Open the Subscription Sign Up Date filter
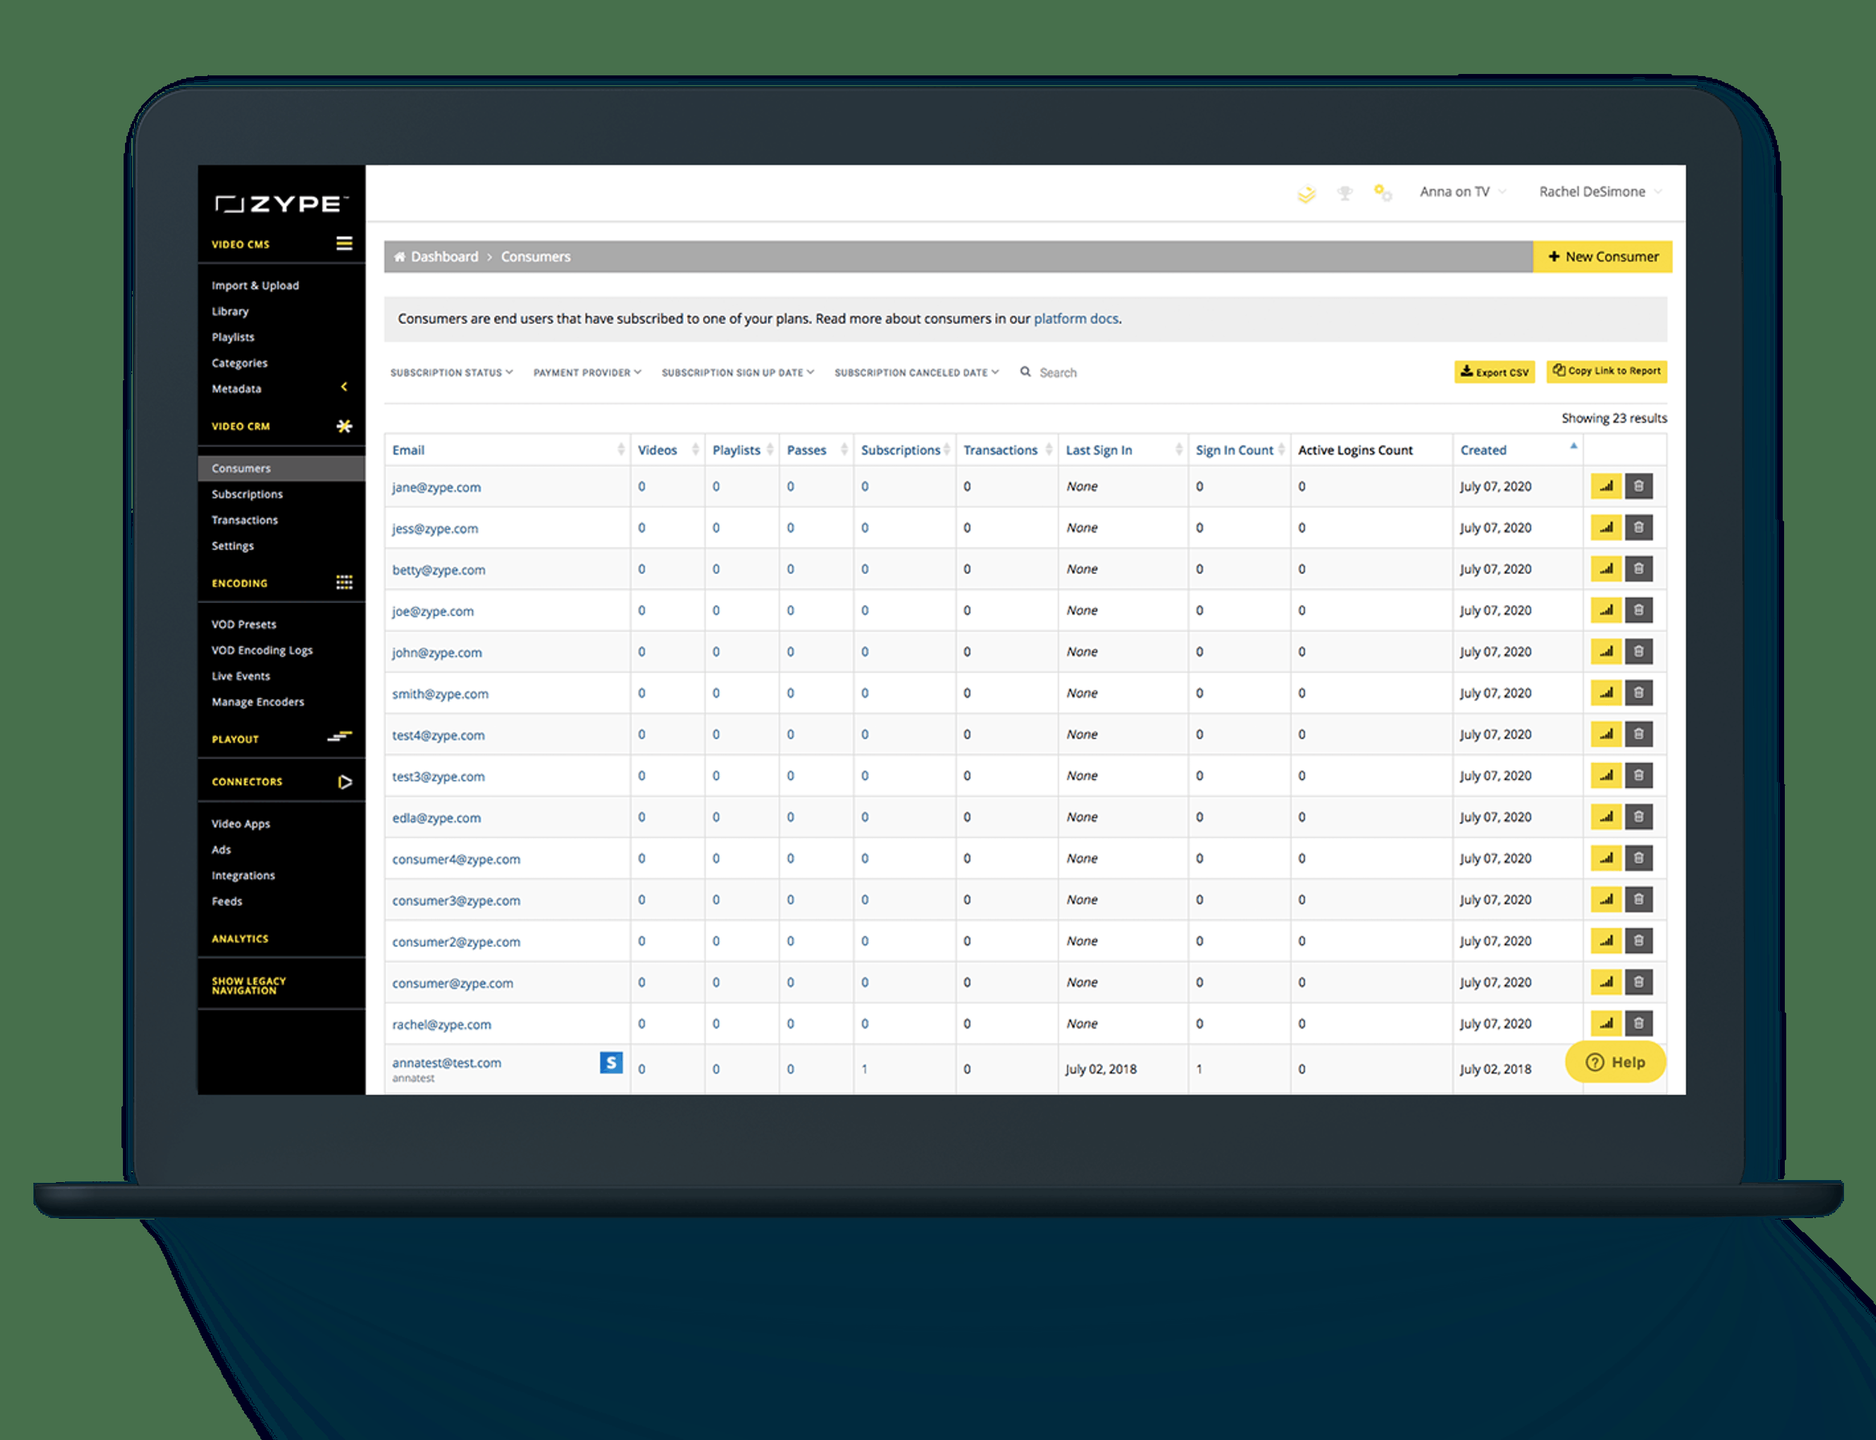This screenshot has width=1876, height=1440. click(x=738, y=373)
